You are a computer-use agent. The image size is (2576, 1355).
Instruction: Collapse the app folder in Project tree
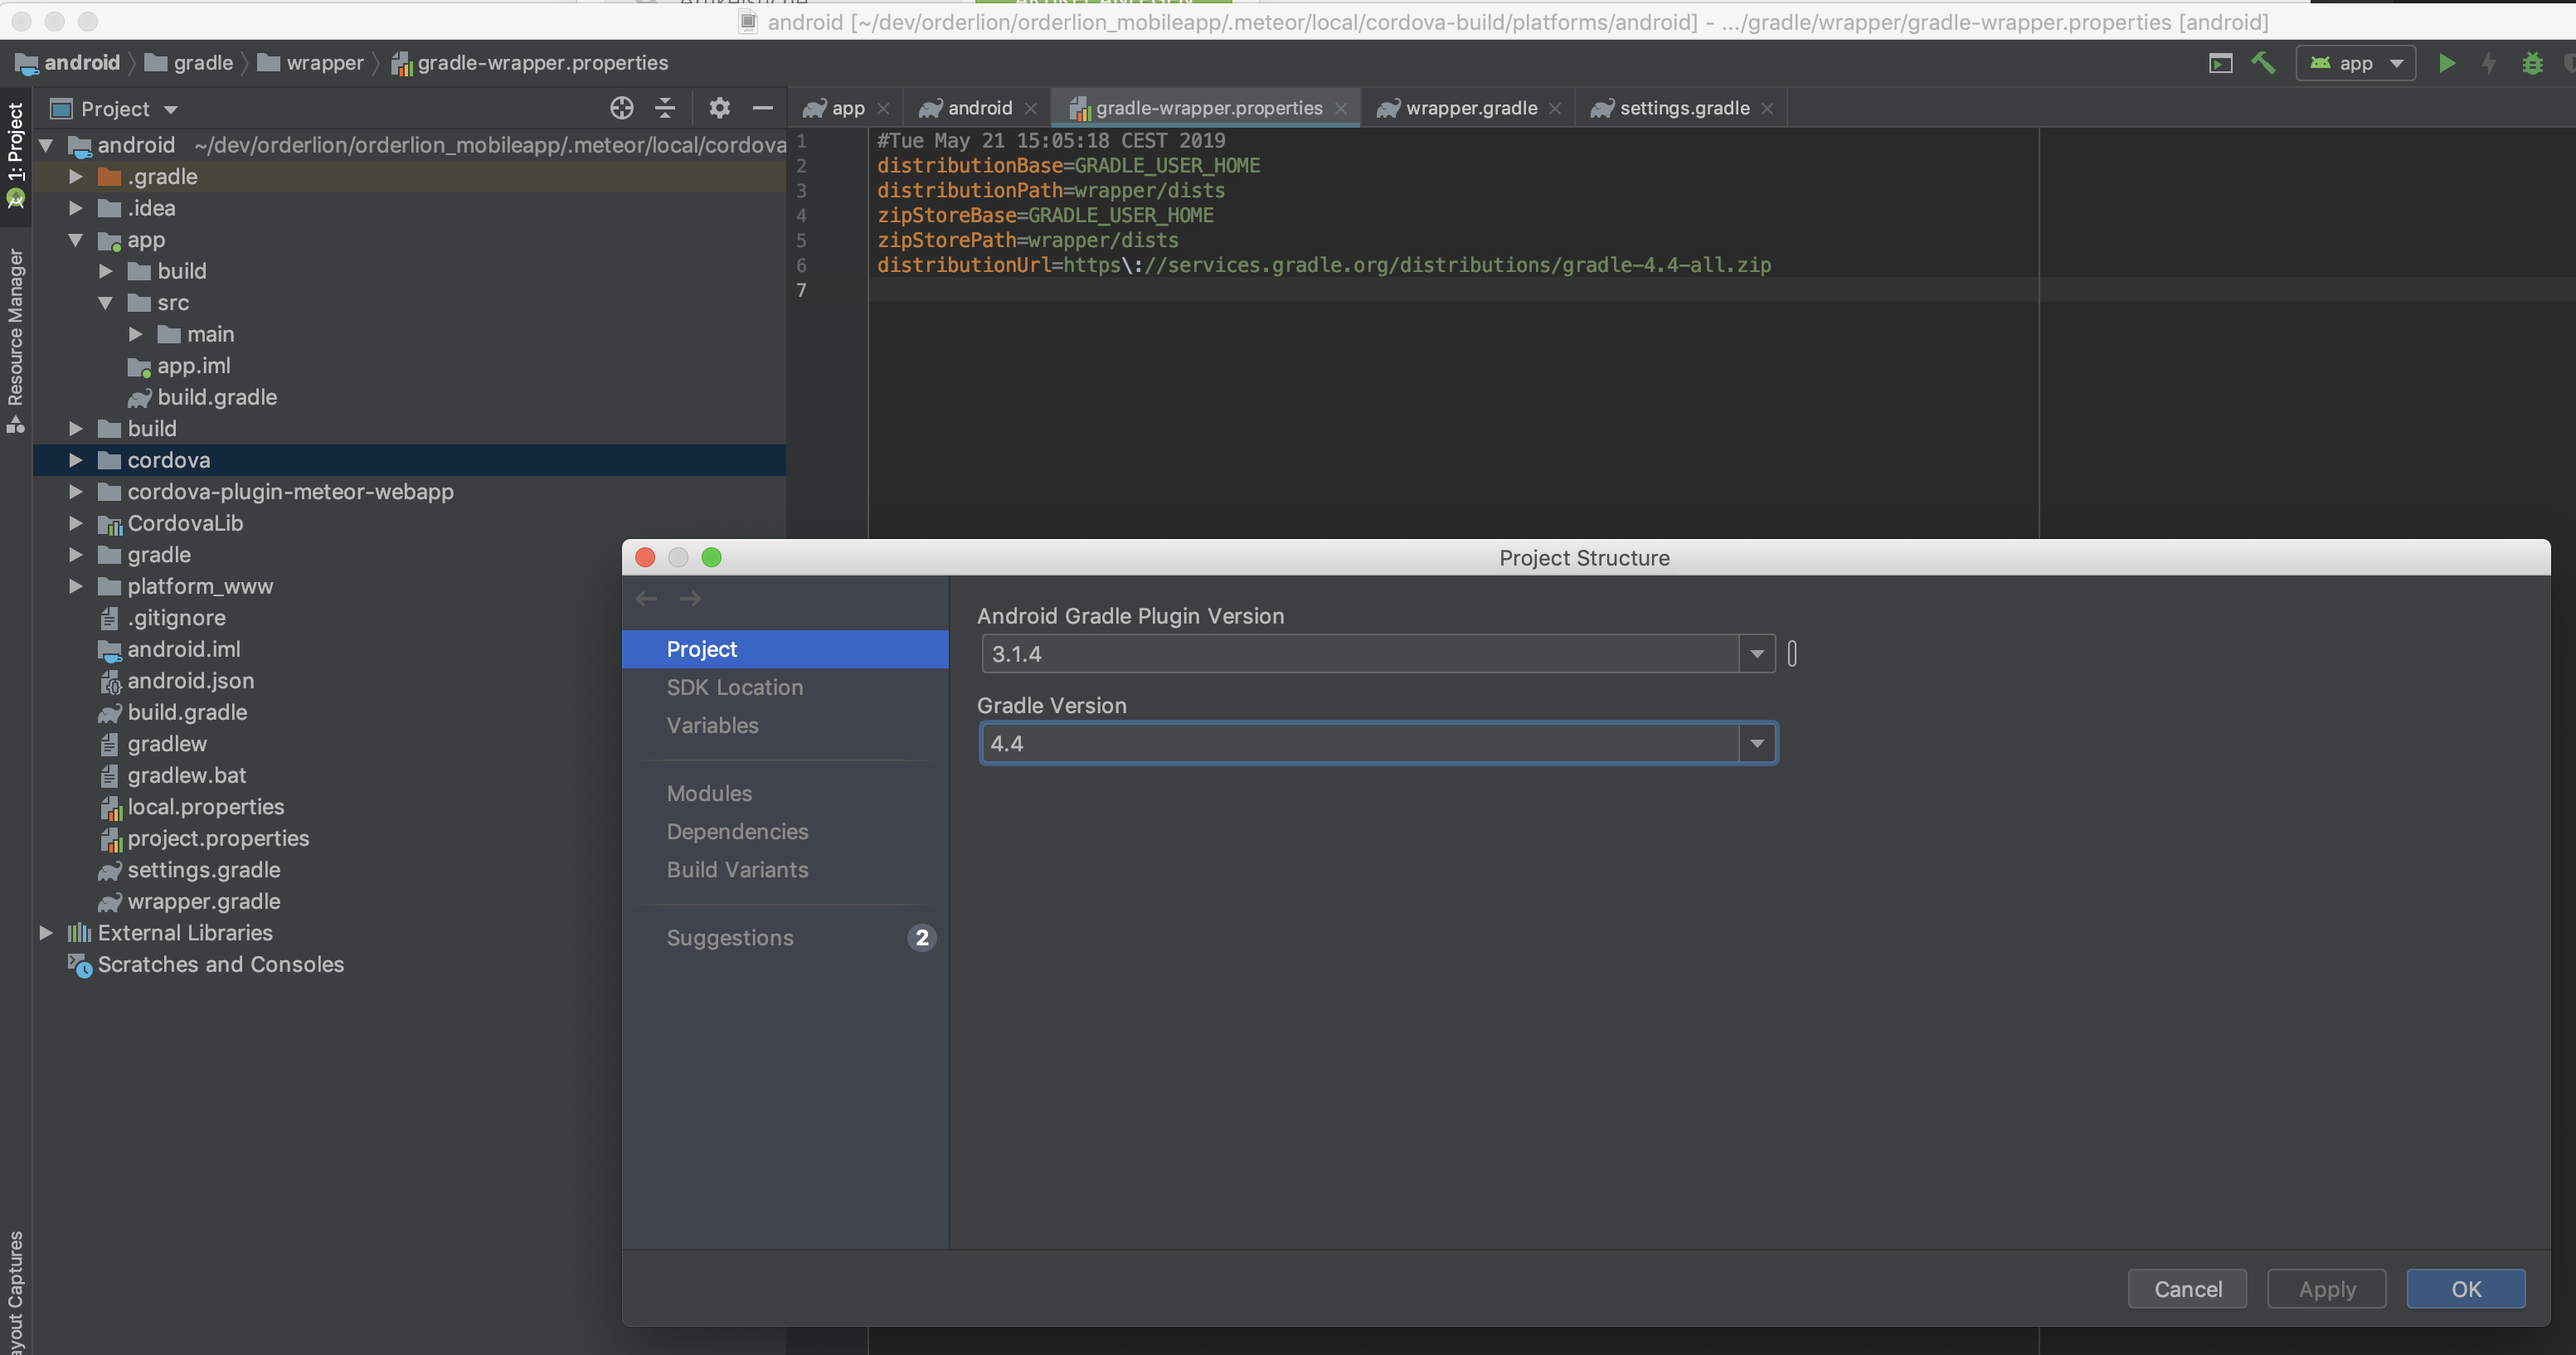click(x=75, y=240)
